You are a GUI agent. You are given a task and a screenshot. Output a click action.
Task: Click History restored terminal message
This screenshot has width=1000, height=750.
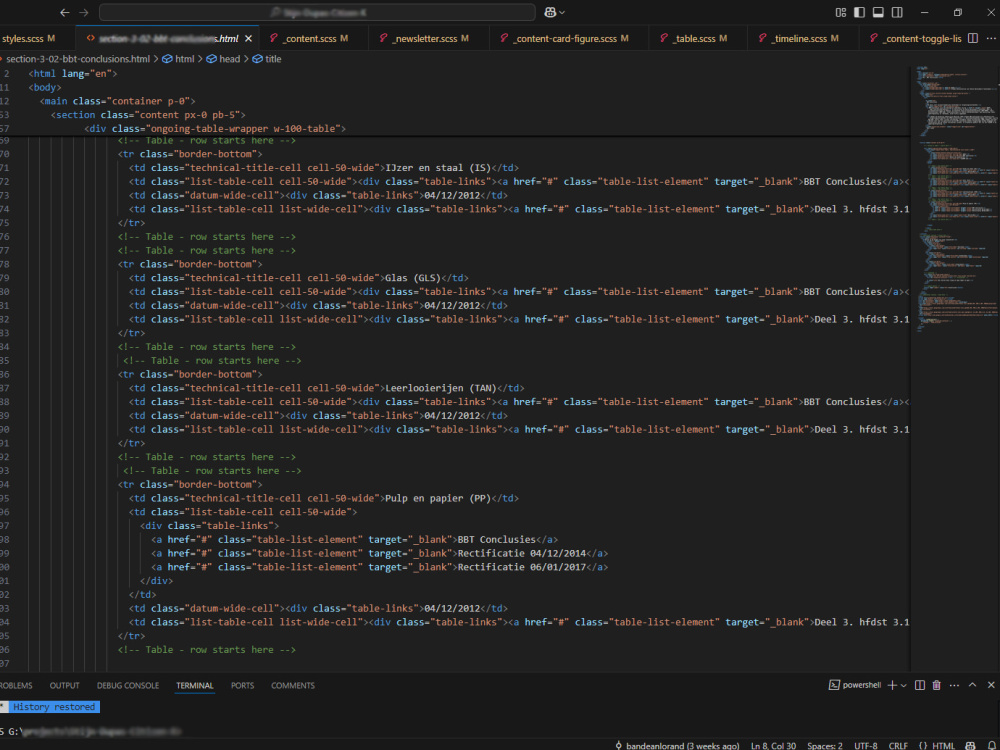(54, 707)
